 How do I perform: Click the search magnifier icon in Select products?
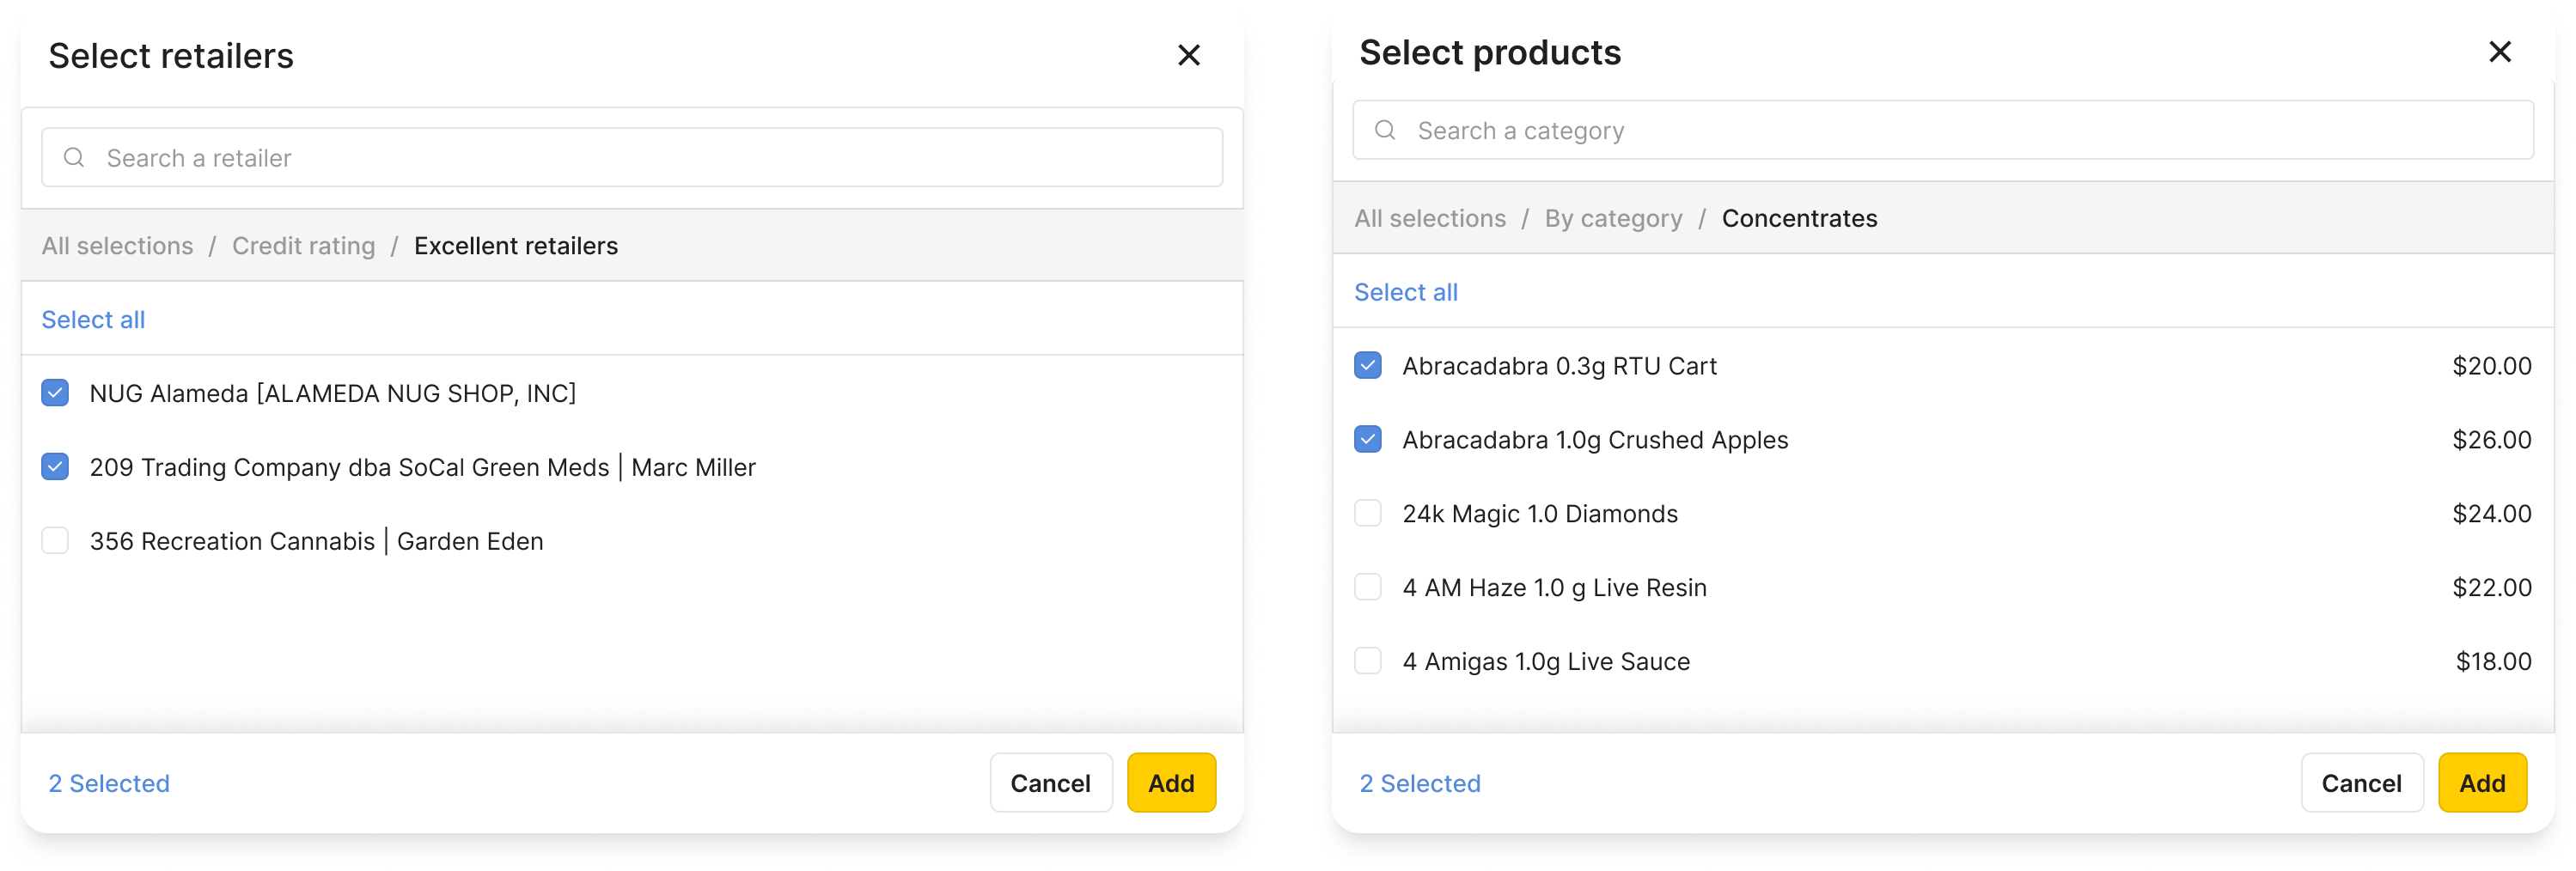click(x=1386, y=130)
